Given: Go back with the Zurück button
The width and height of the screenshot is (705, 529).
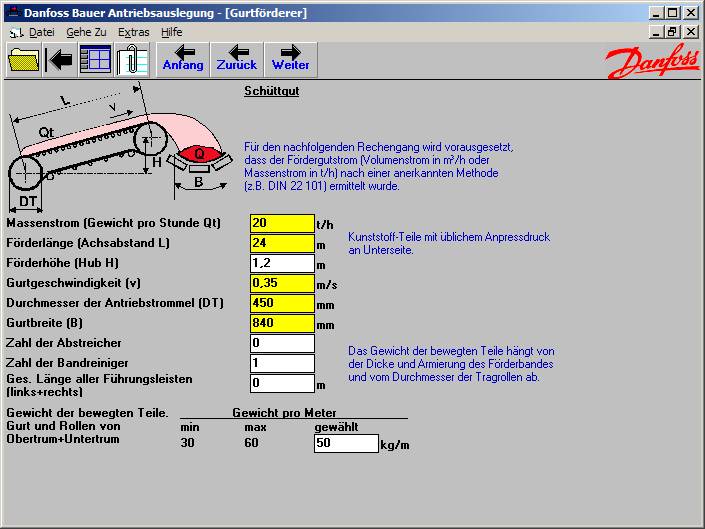Looking at the screenshot, I should (237, 60).
